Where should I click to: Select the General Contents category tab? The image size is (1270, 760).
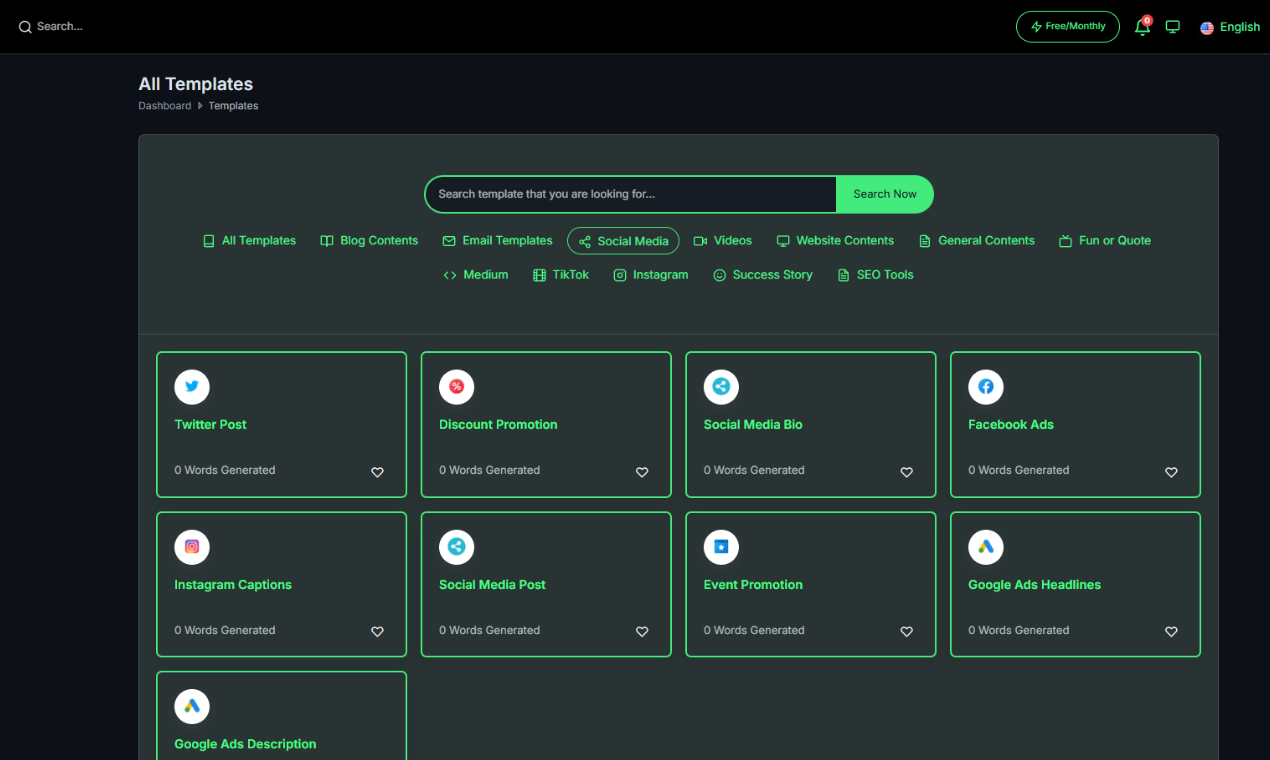(x=976, y=241)
